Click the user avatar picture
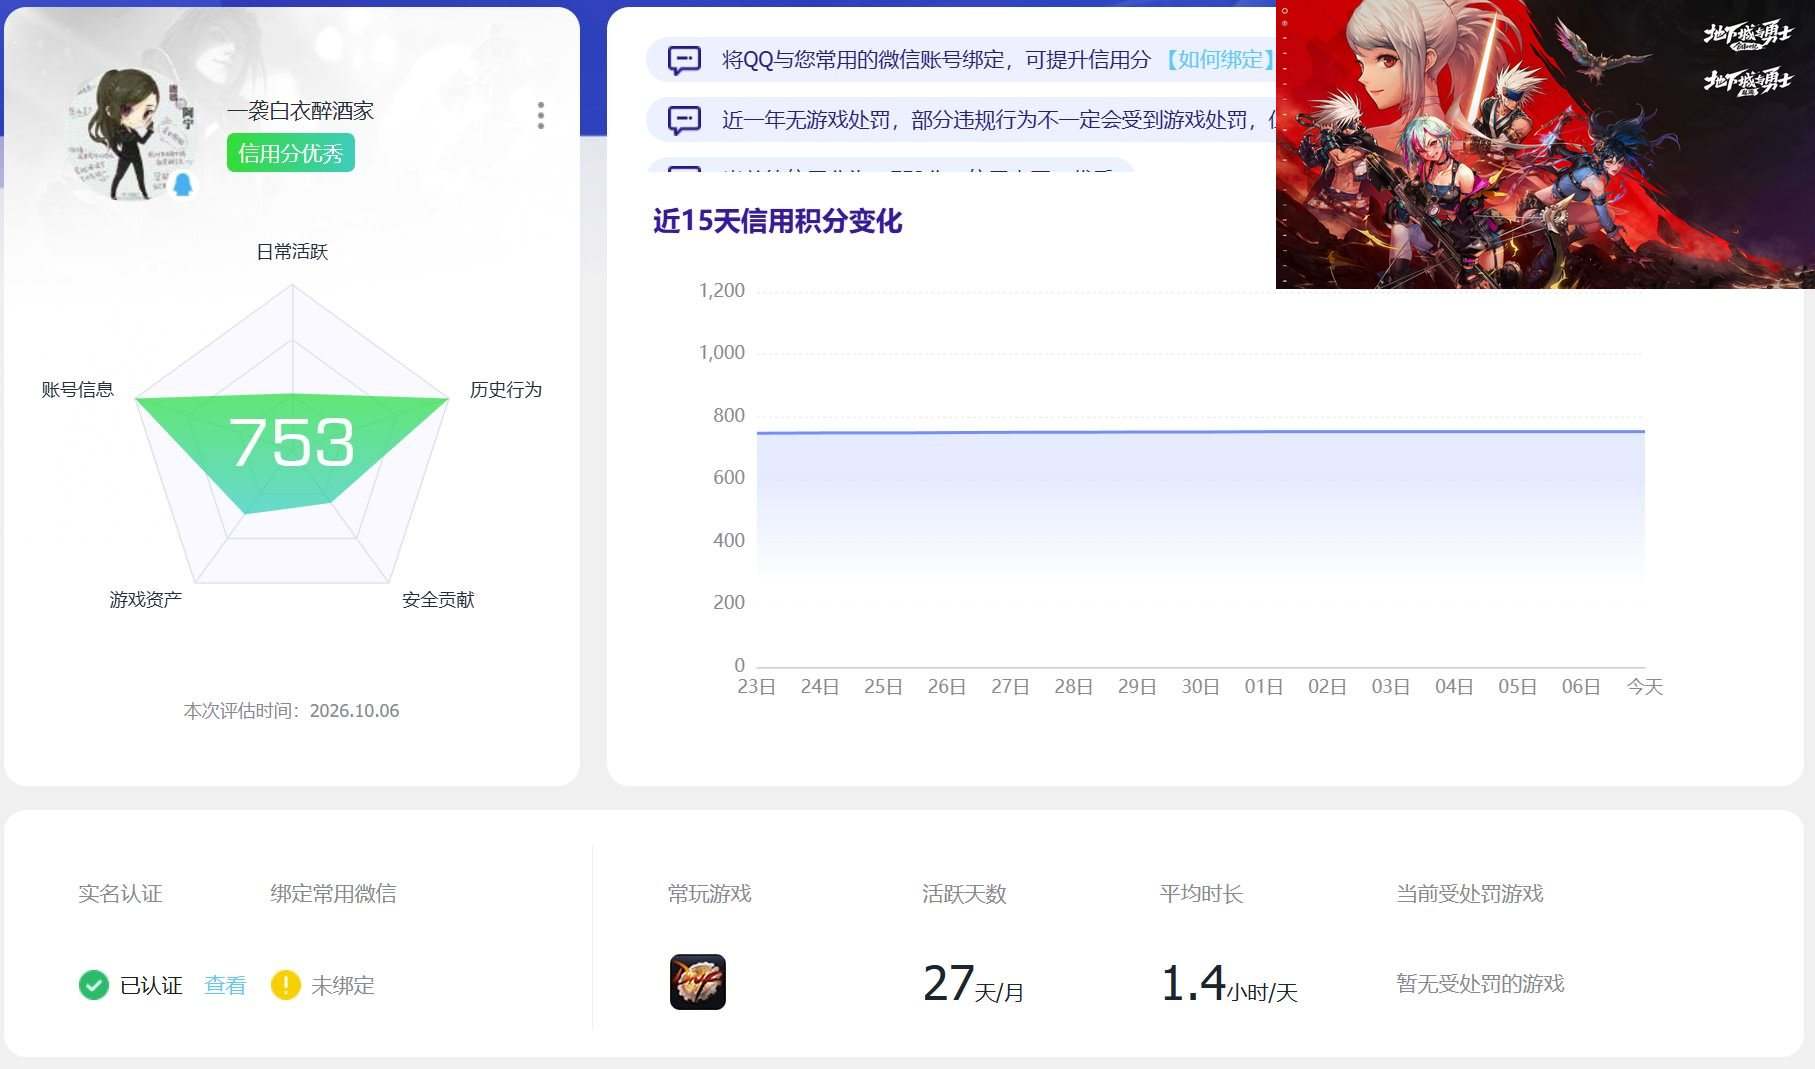Viewport: 1815px width, 1069px height. click(131, 134)
